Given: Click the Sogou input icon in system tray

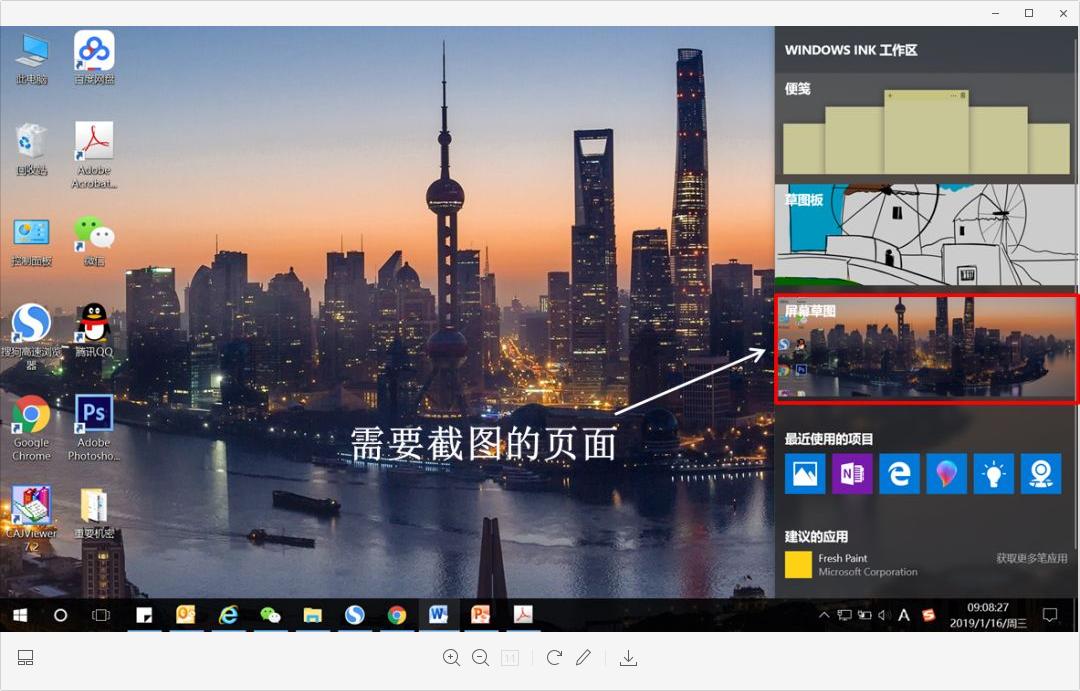Looking at the screenshot, I should click(x=928, y=615).
